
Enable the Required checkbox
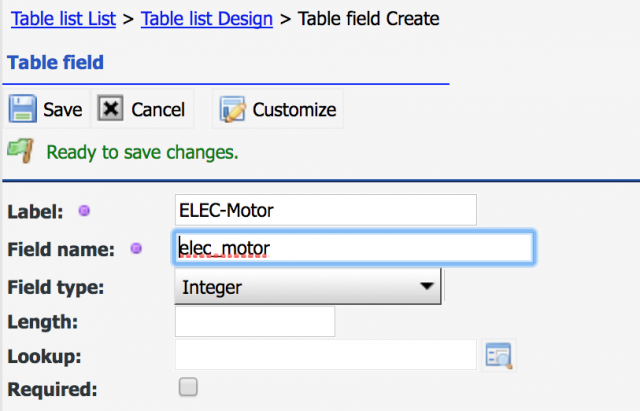click(188, 387)
